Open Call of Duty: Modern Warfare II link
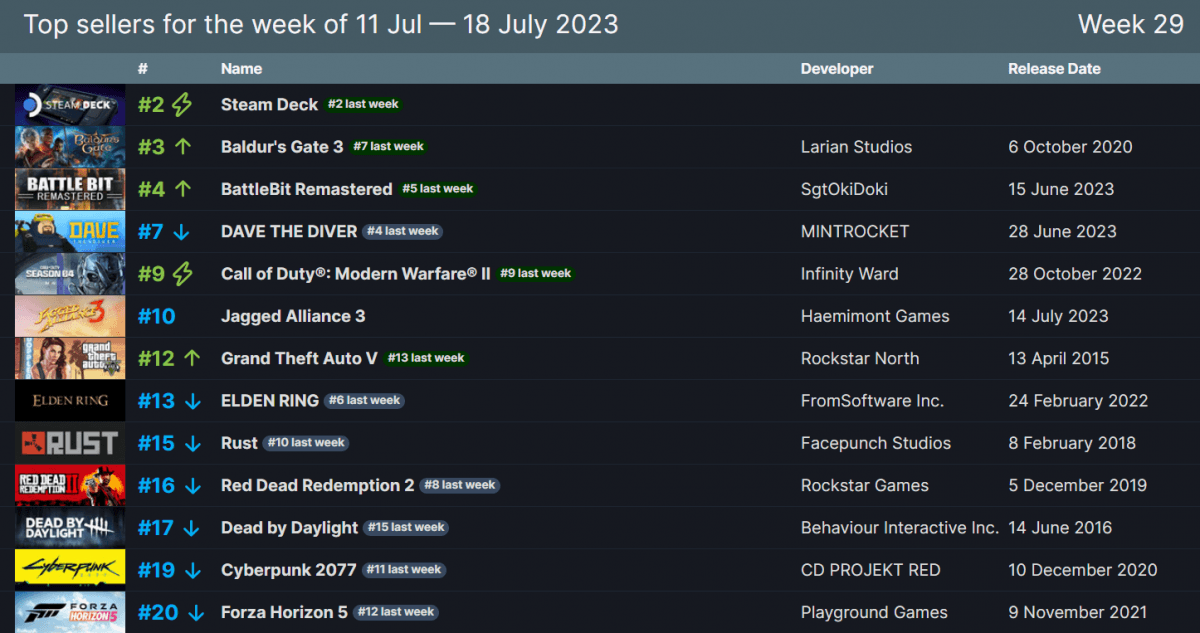The height and width of the screenshot is (633, 1200). pyautogui.click(x=356, y=273)
